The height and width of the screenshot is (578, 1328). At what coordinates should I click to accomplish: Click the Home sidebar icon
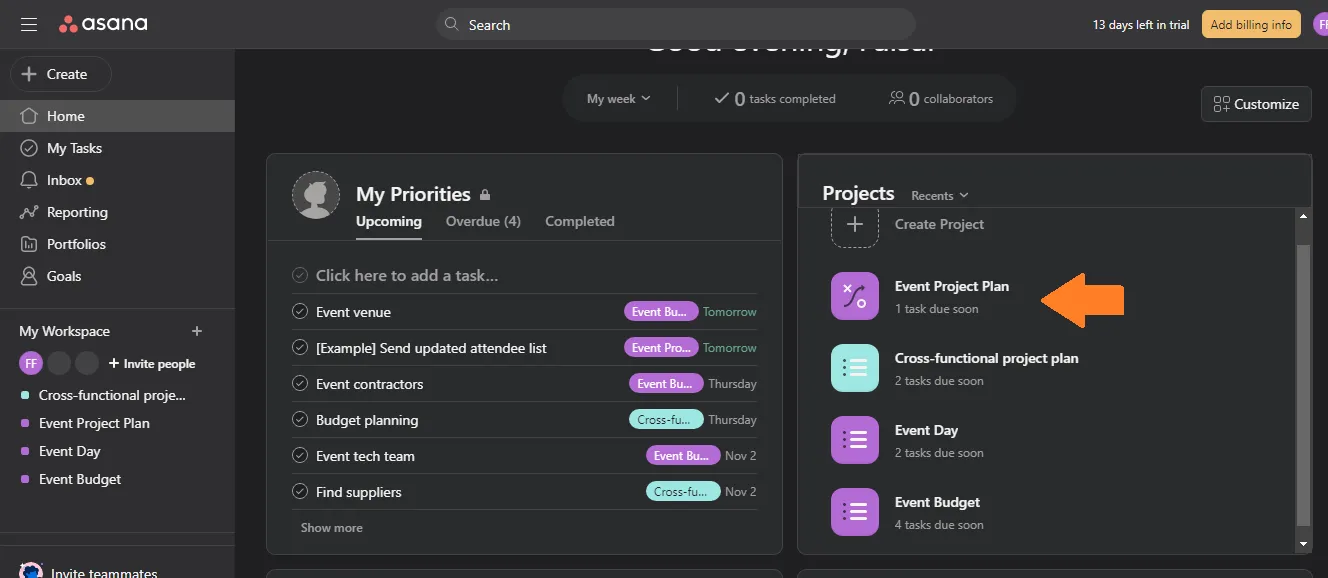point(29,116)
